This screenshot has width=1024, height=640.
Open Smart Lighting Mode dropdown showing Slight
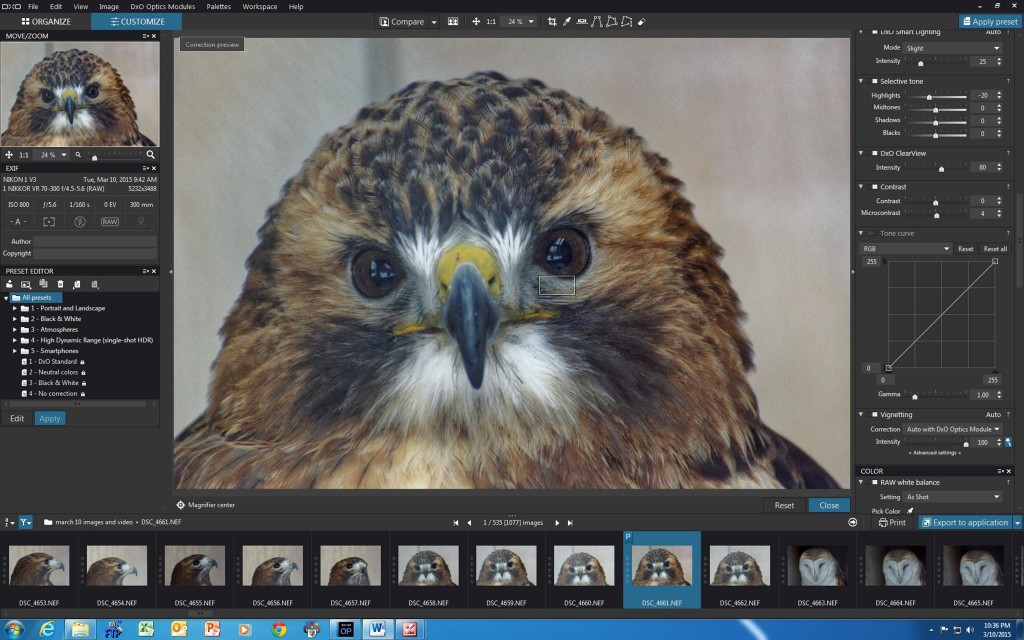[x=952, y=48]
